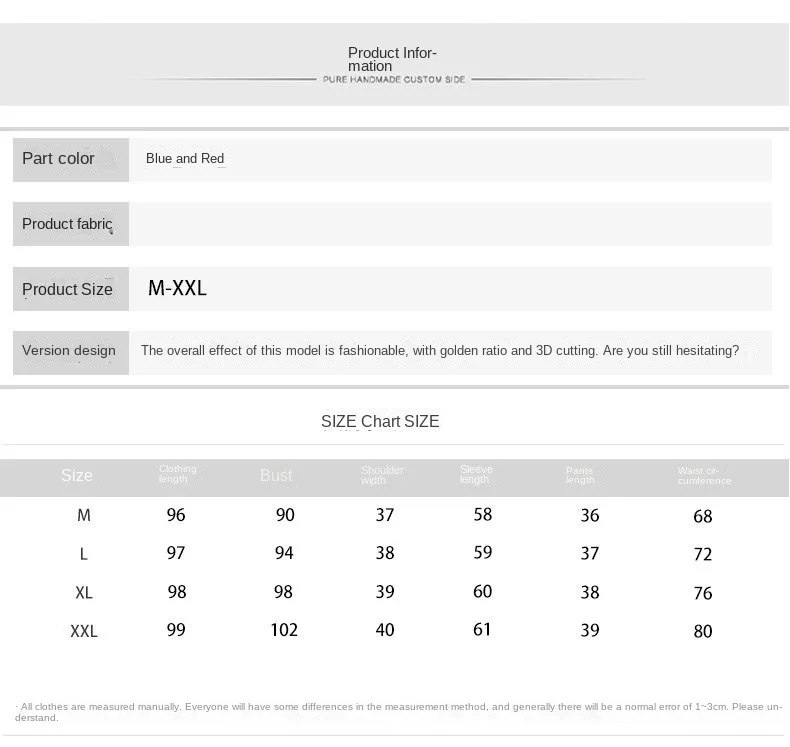Click the Version design label
Image resolution: width=790 pixels, height=747 pixels.
pos(69,351)
